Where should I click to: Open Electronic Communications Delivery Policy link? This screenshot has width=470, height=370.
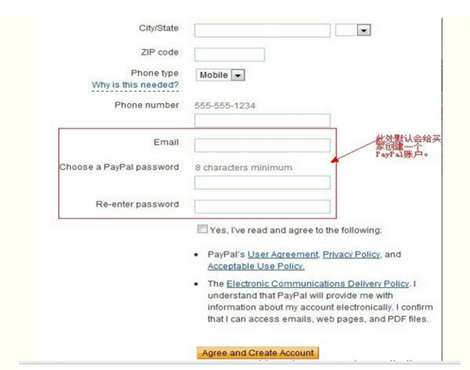point(318,284)
